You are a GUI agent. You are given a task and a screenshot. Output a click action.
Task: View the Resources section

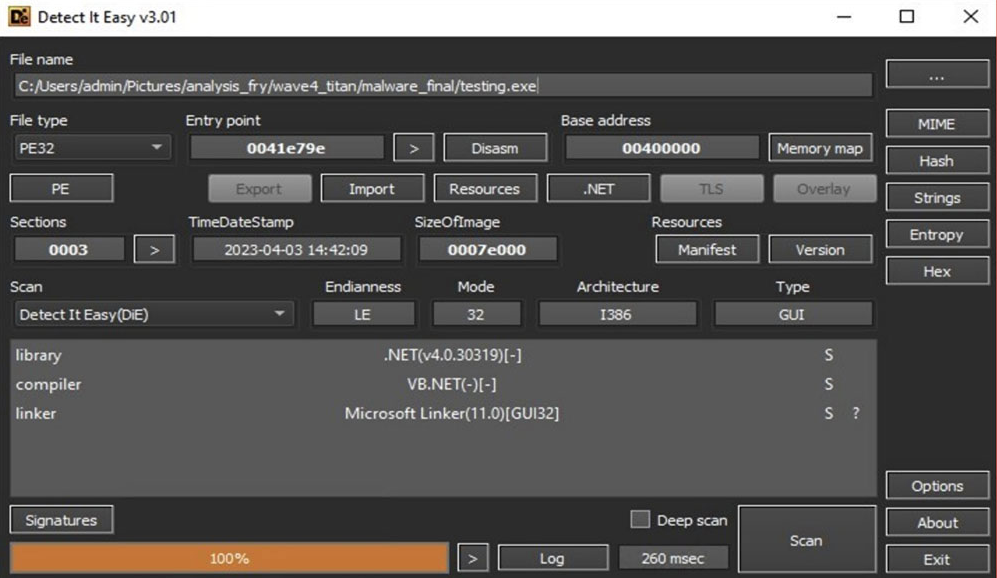(485, 188)
